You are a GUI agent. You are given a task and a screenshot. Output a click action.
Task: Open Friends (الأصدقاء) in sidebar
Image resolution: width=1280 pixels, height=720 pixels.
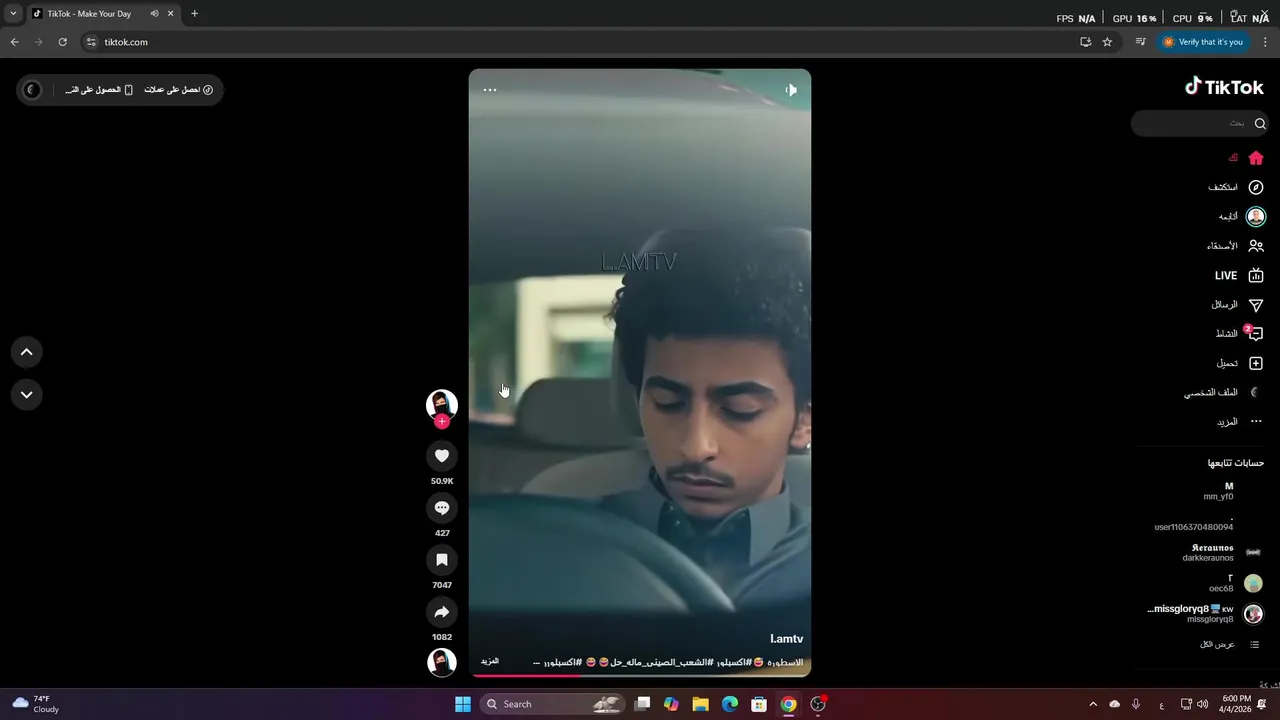point(1235,246)
